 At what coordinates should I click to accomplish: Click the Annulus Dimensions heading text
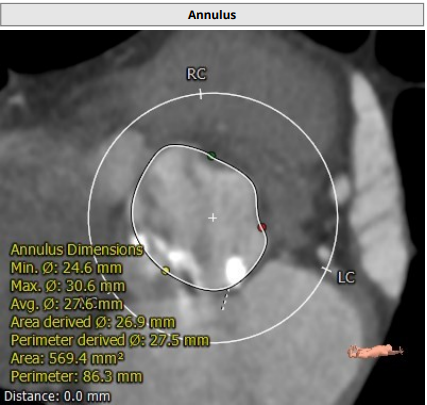tap(77, 250)
